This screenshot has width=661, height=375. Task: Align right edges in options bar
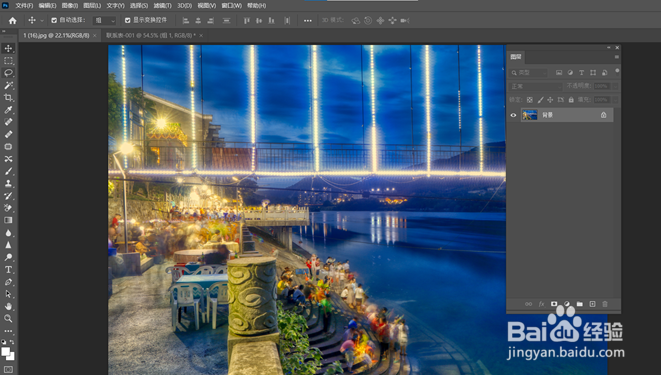point(211,20)
